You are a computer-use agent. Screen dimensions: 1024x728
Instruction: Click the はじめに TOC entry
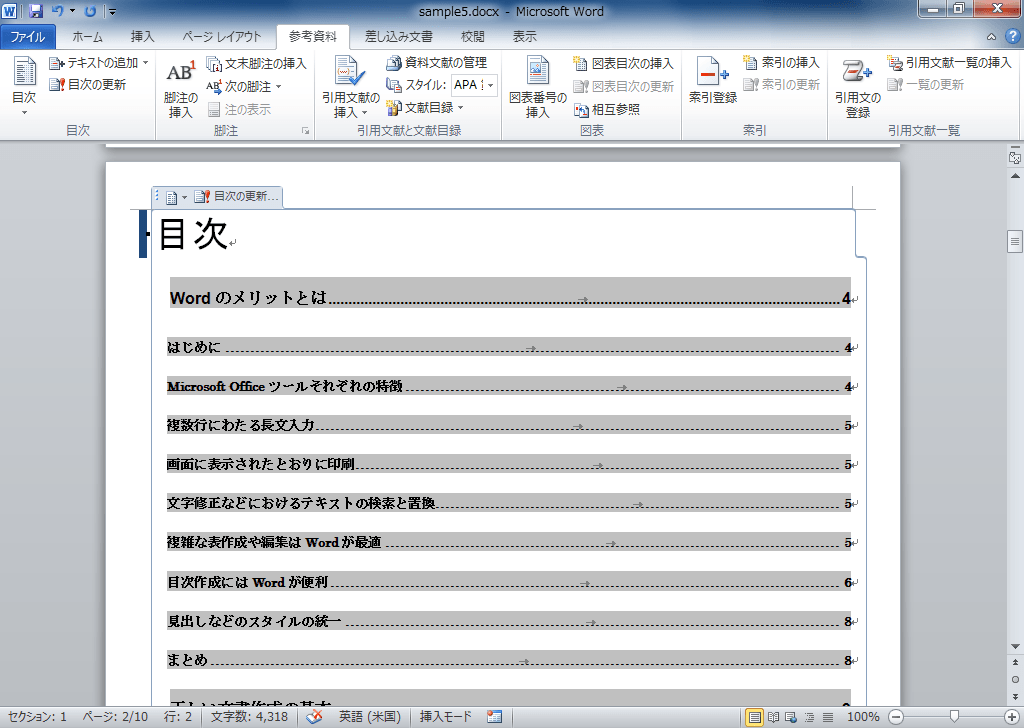pos(509,347)
